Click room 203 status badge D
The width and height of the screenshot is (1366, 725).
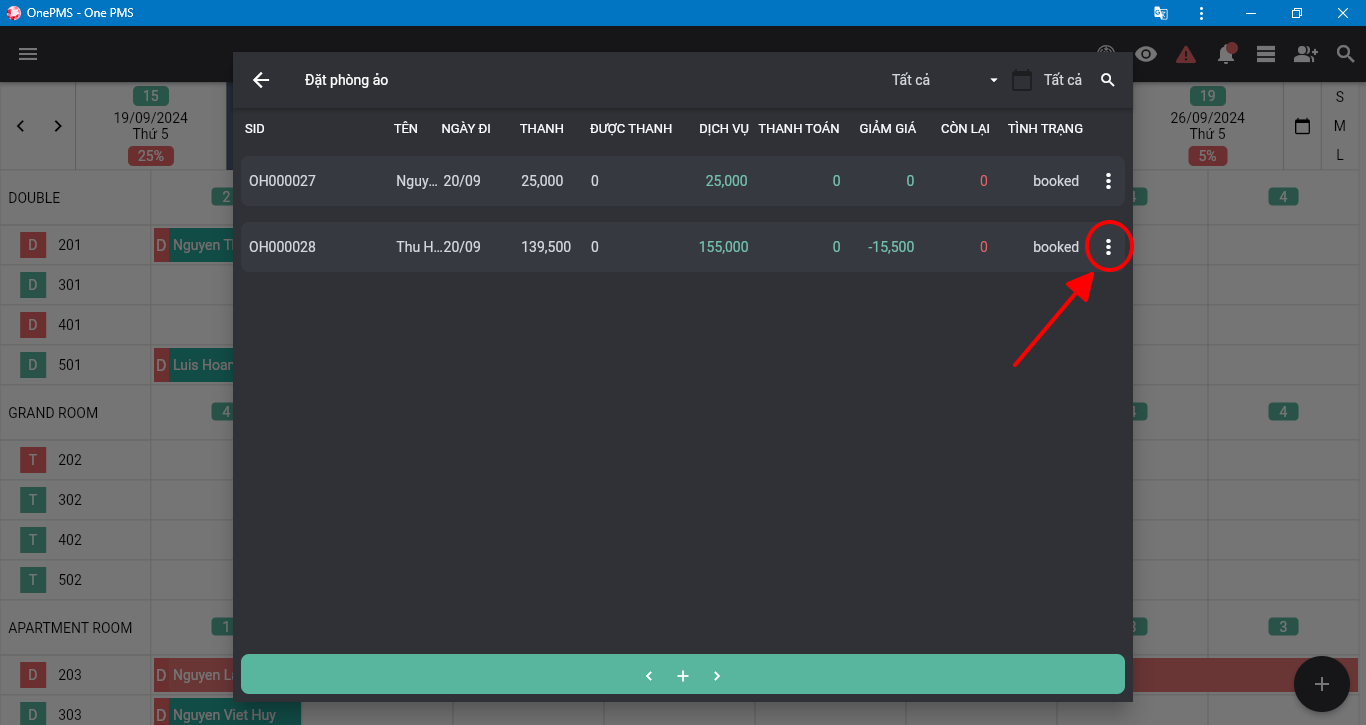coord(33,675)
